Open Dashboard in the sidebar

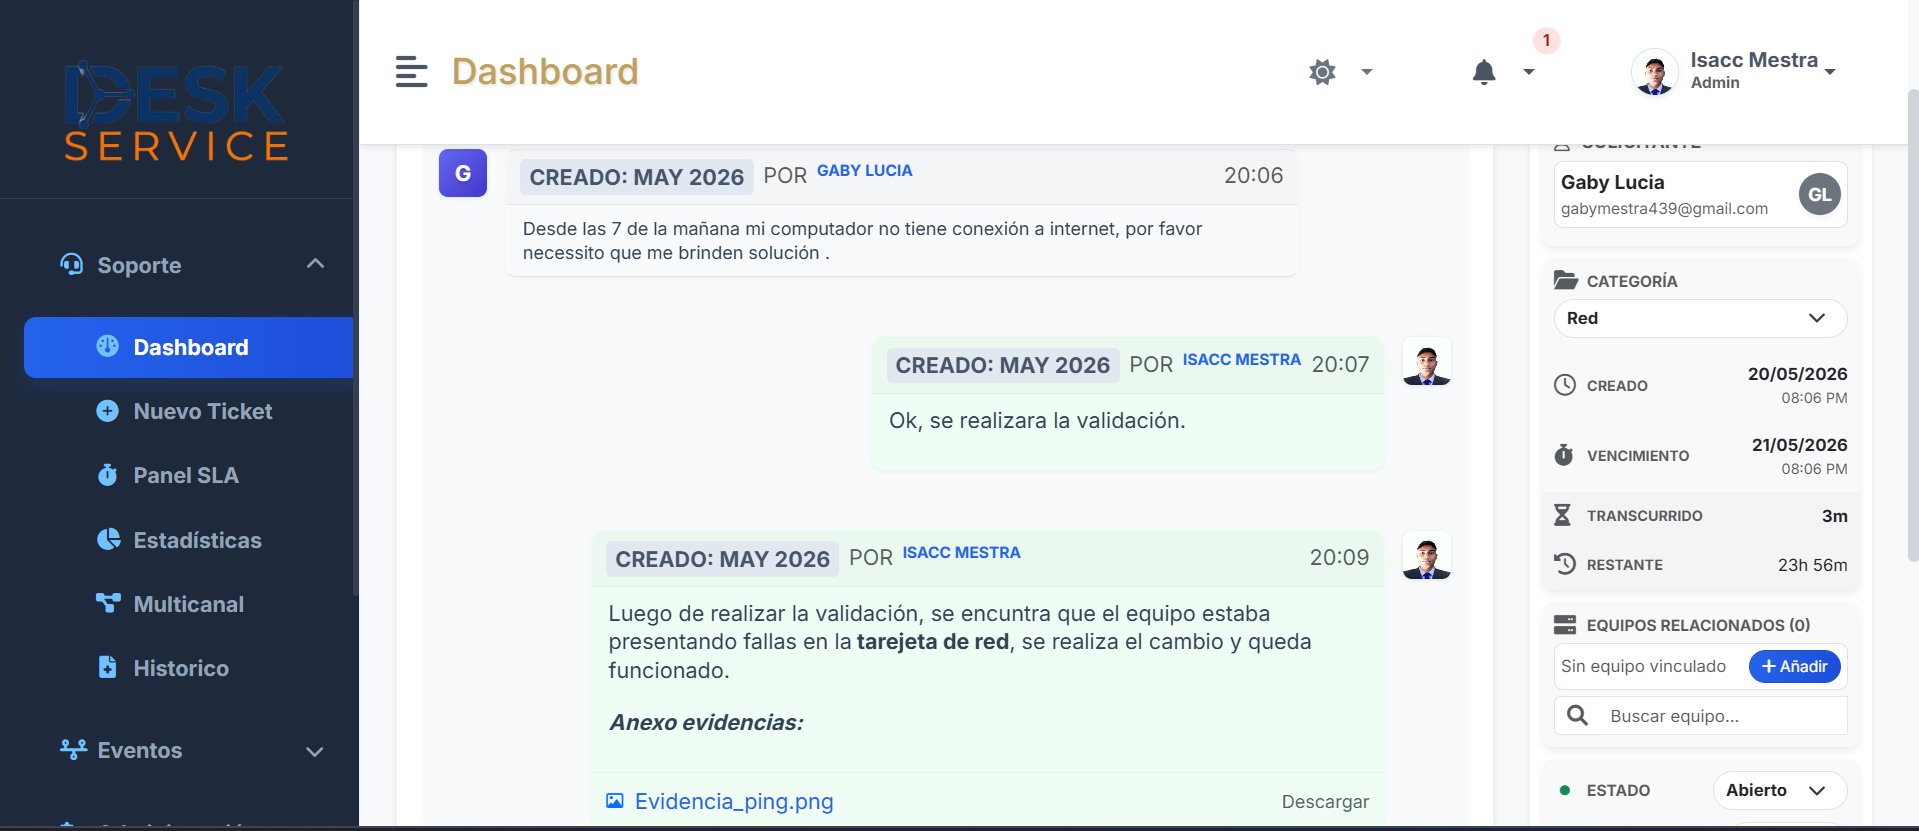(x=188, y=347)
